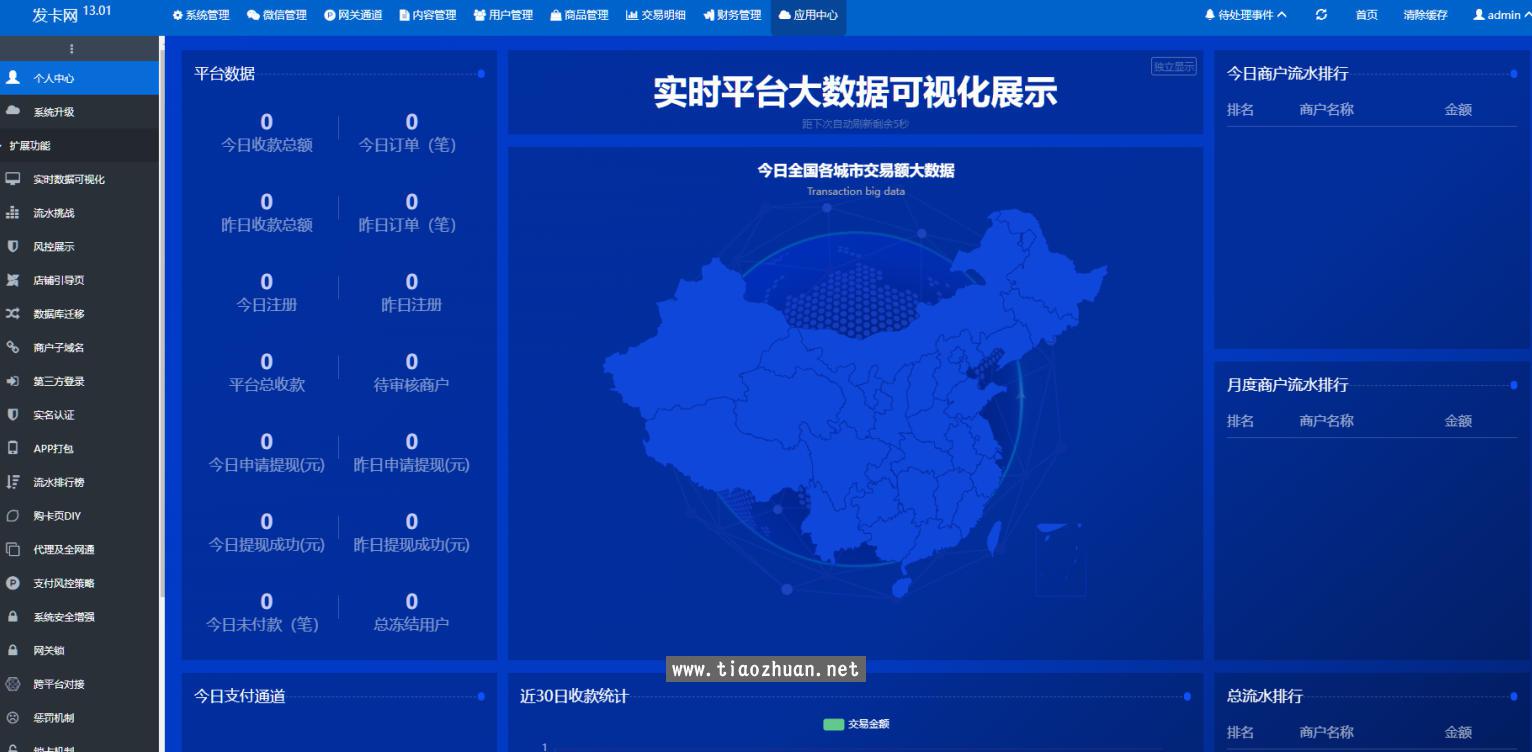1532x752 pixels.
Task: Expand the 待处理事件 notification dropdown
Action: (x=1245, y=15)
